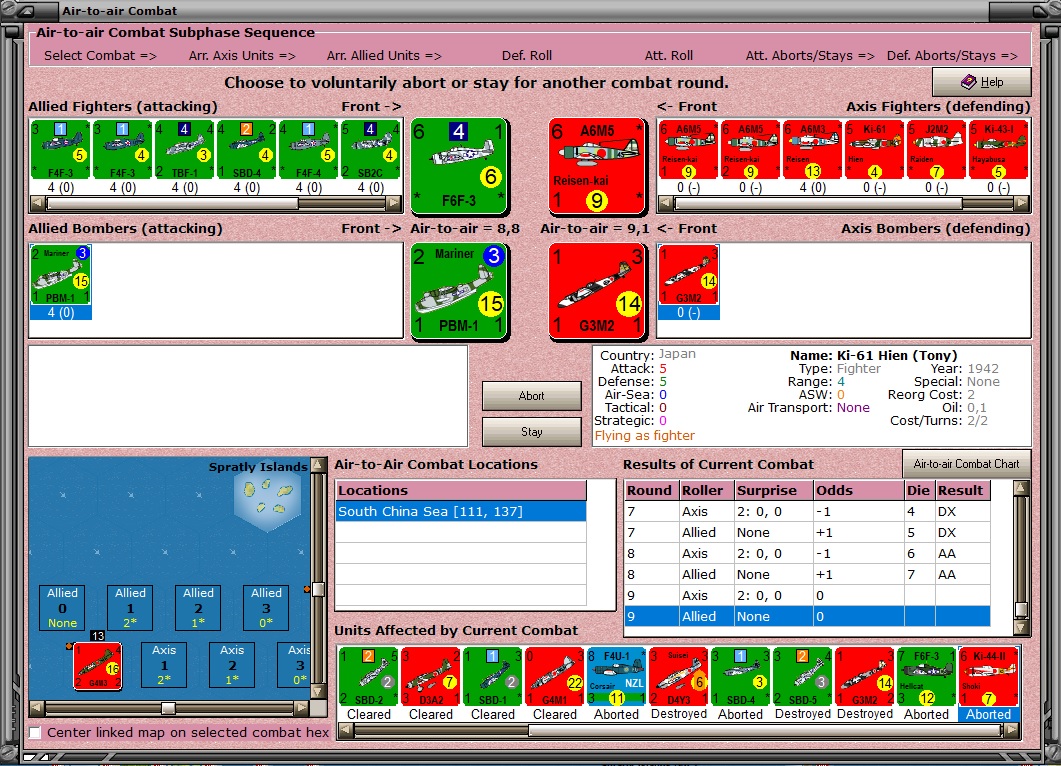Select the F4F-3 fighter with yellow 4
1061x766 pixels.
[x=122, y=150]
